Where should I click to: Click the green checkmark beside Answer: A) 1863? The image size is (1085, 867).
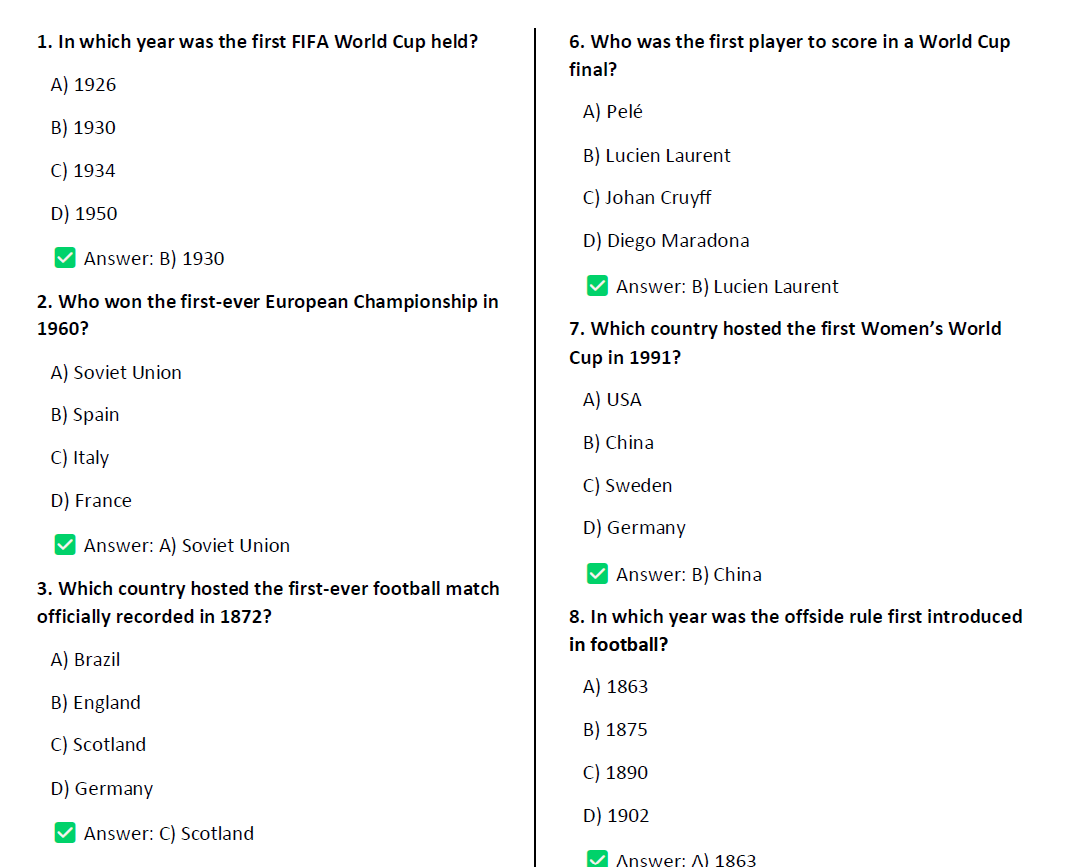tap(597, 859)
